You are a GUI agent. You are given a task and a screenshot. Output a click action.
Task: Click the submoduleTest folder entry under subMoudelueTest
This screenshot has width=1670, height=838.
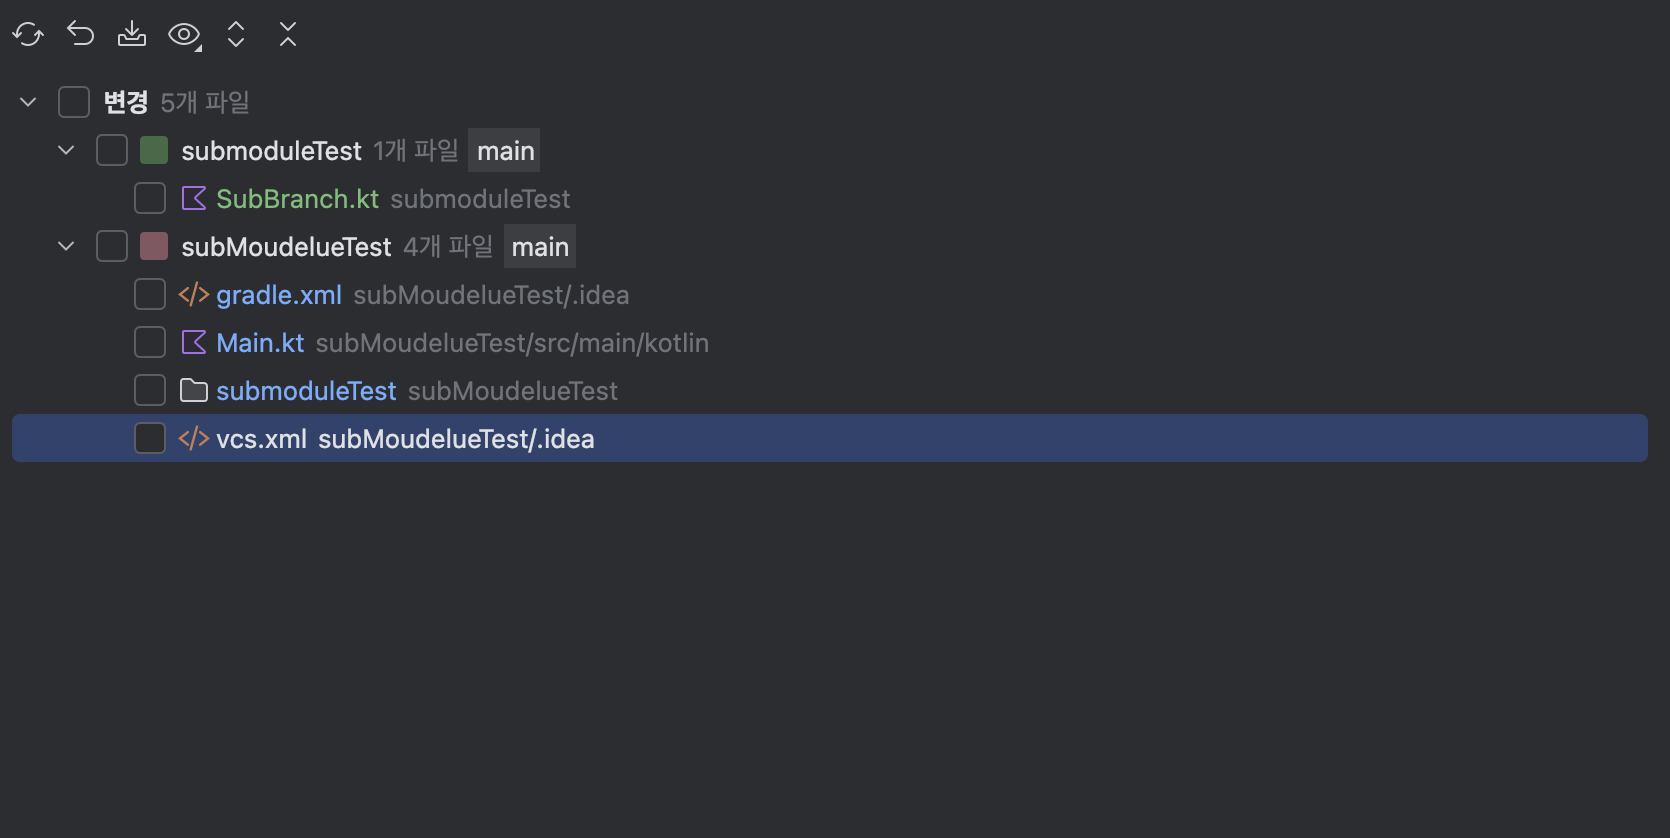point(306,390)
